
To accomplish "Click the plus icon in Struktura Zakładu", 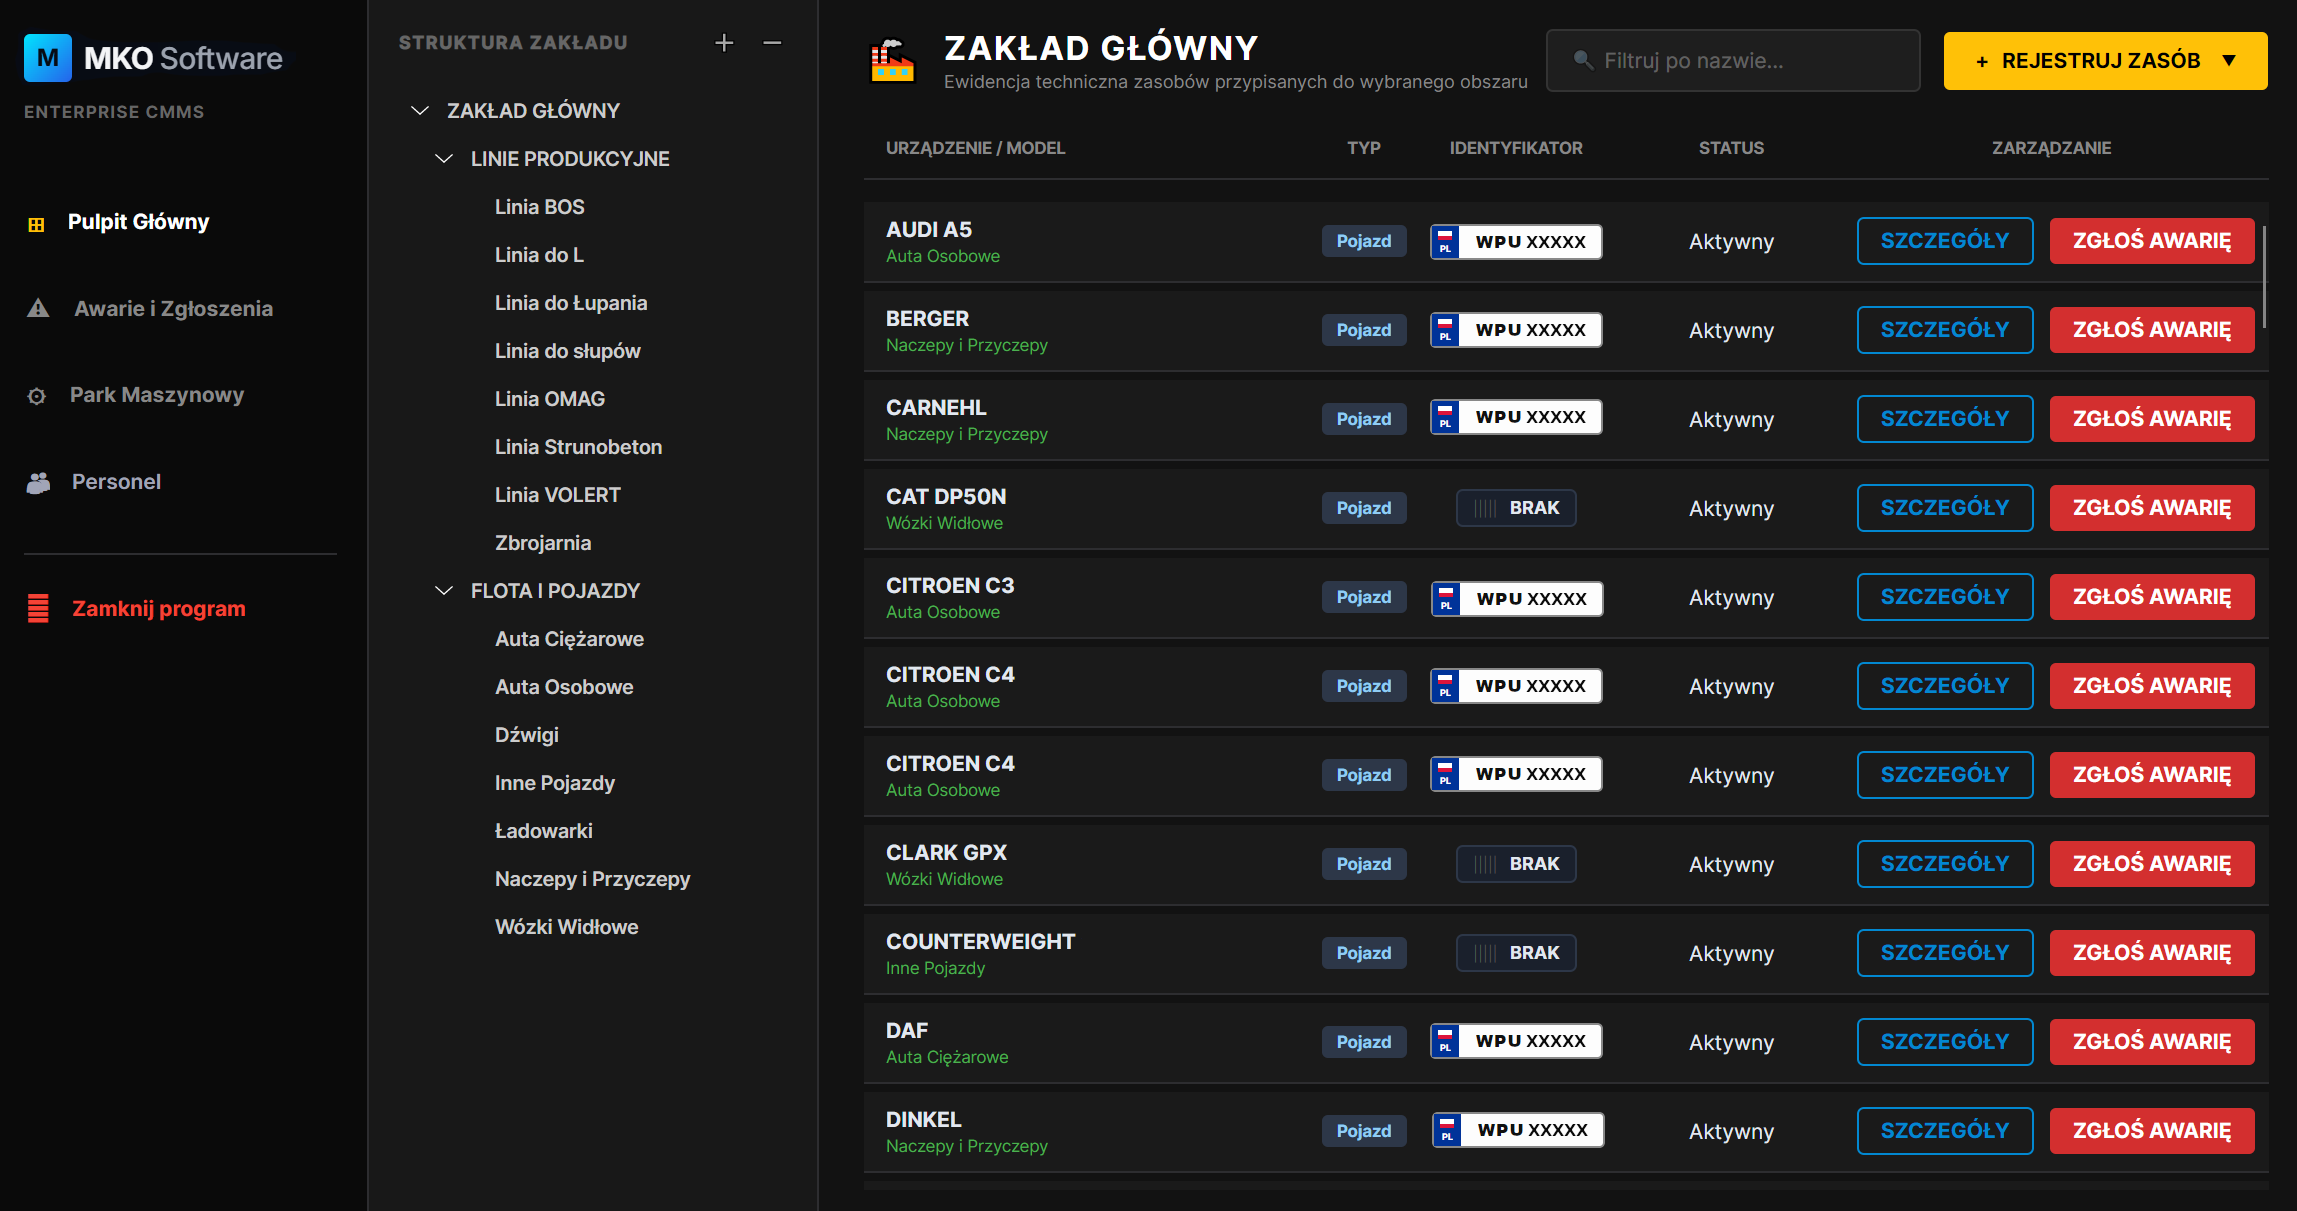I will [724, 43].
